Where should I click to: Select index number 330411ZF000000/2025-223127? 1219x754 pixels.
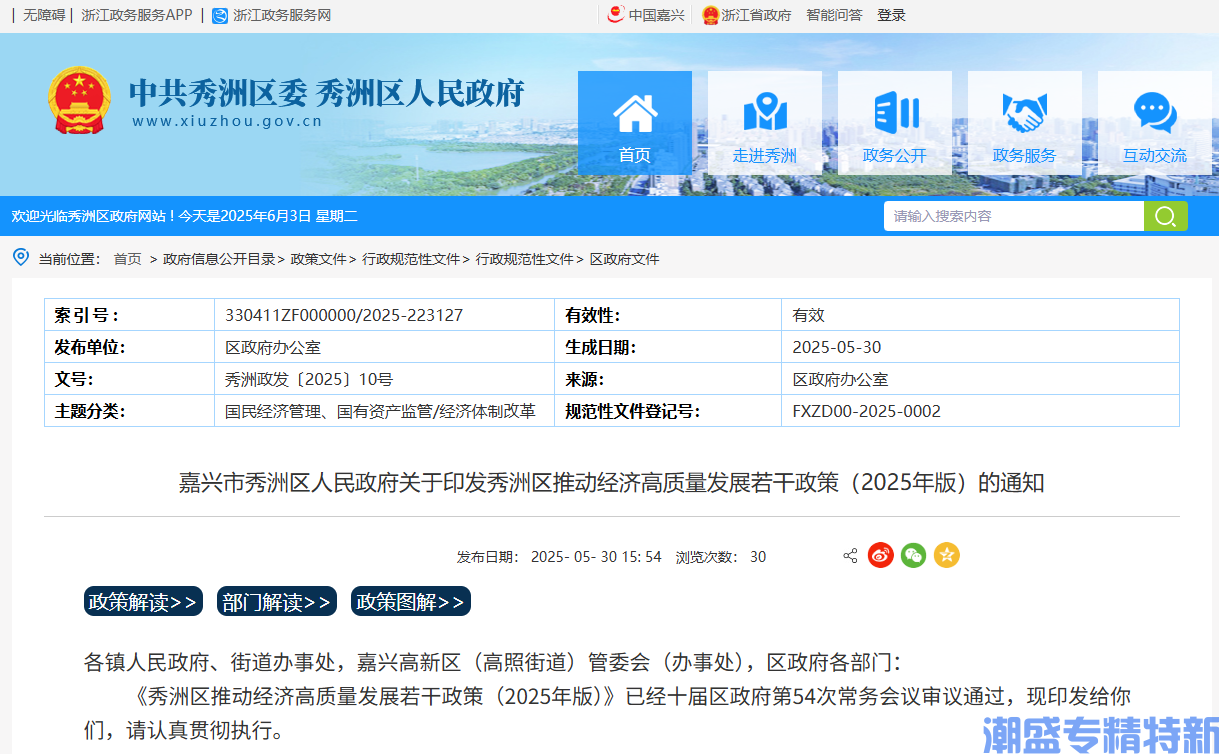[x=344, y=315]
